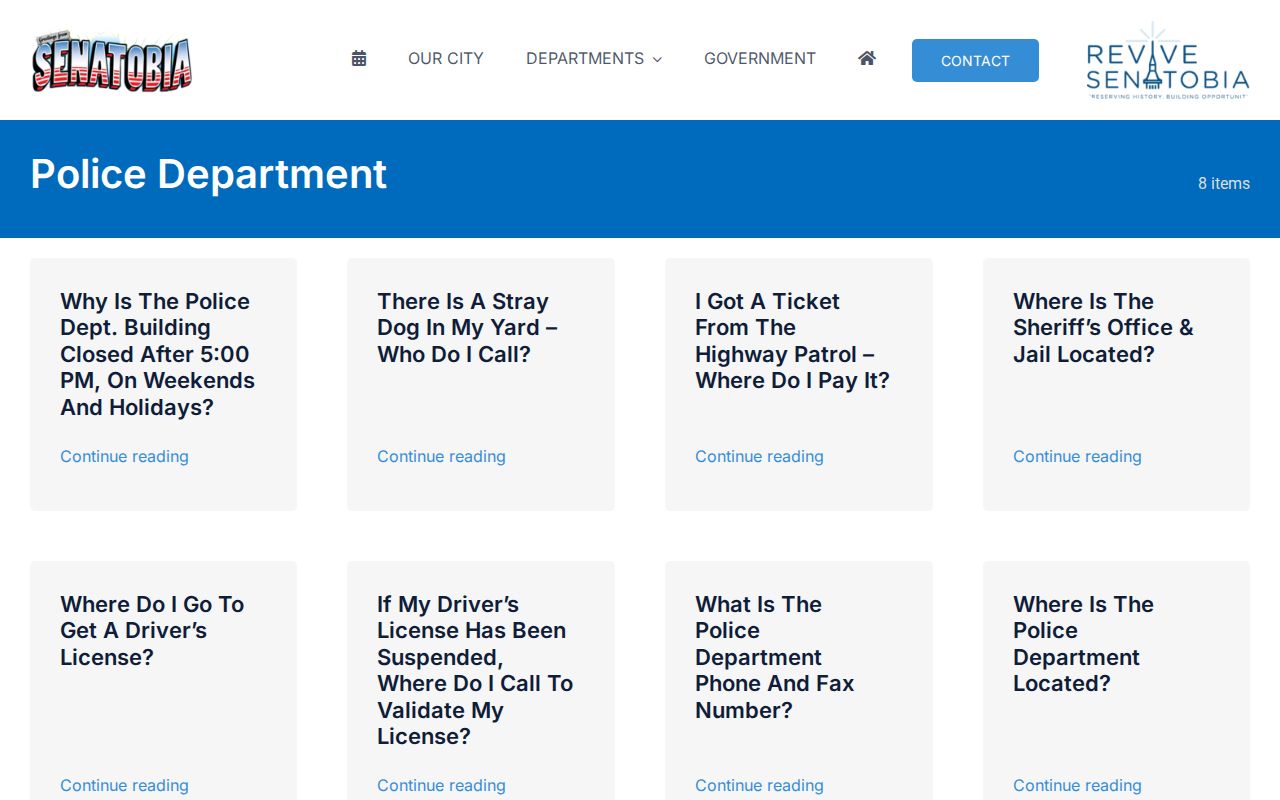Continue reading the Sheriff's Office & Jail post
This screenshot has height=800, width=1280.
[x=1077, y=457]
